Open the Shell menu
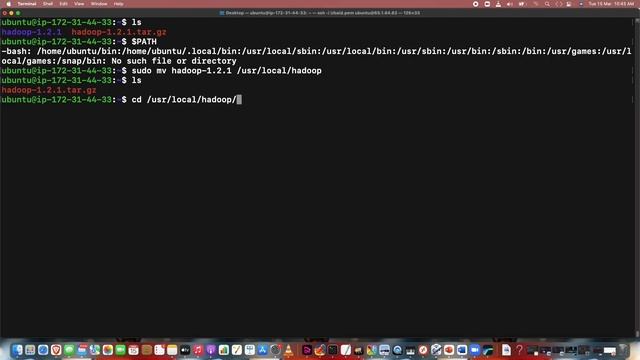This screenshot has height=360, width=640. click(48, 4)
